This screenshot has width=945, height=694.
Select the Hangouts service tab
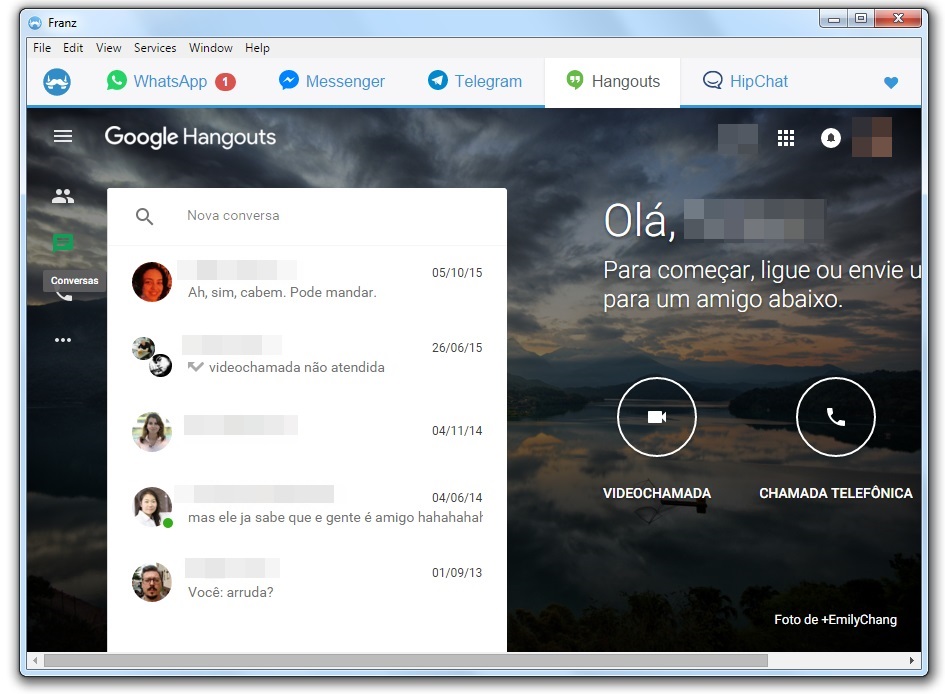coord(612,82)
